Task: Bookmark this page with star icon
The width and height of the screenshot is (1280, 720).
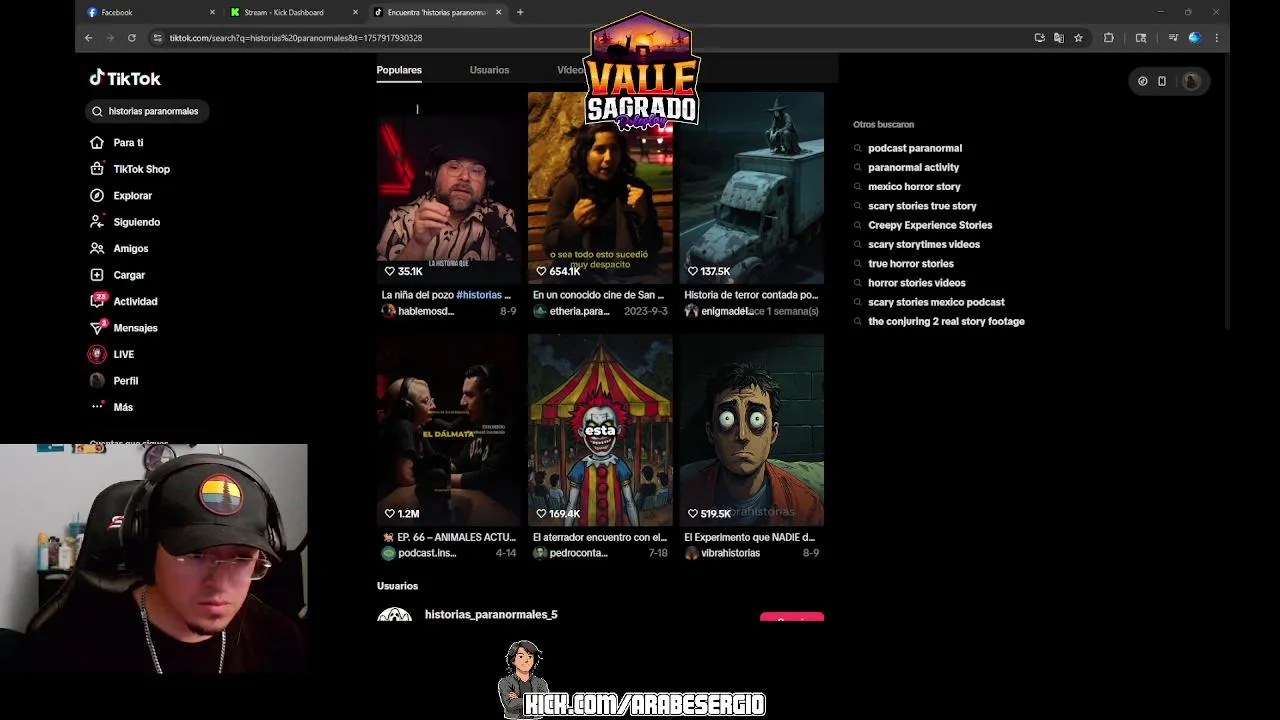Action: (x=1078, y=38)
